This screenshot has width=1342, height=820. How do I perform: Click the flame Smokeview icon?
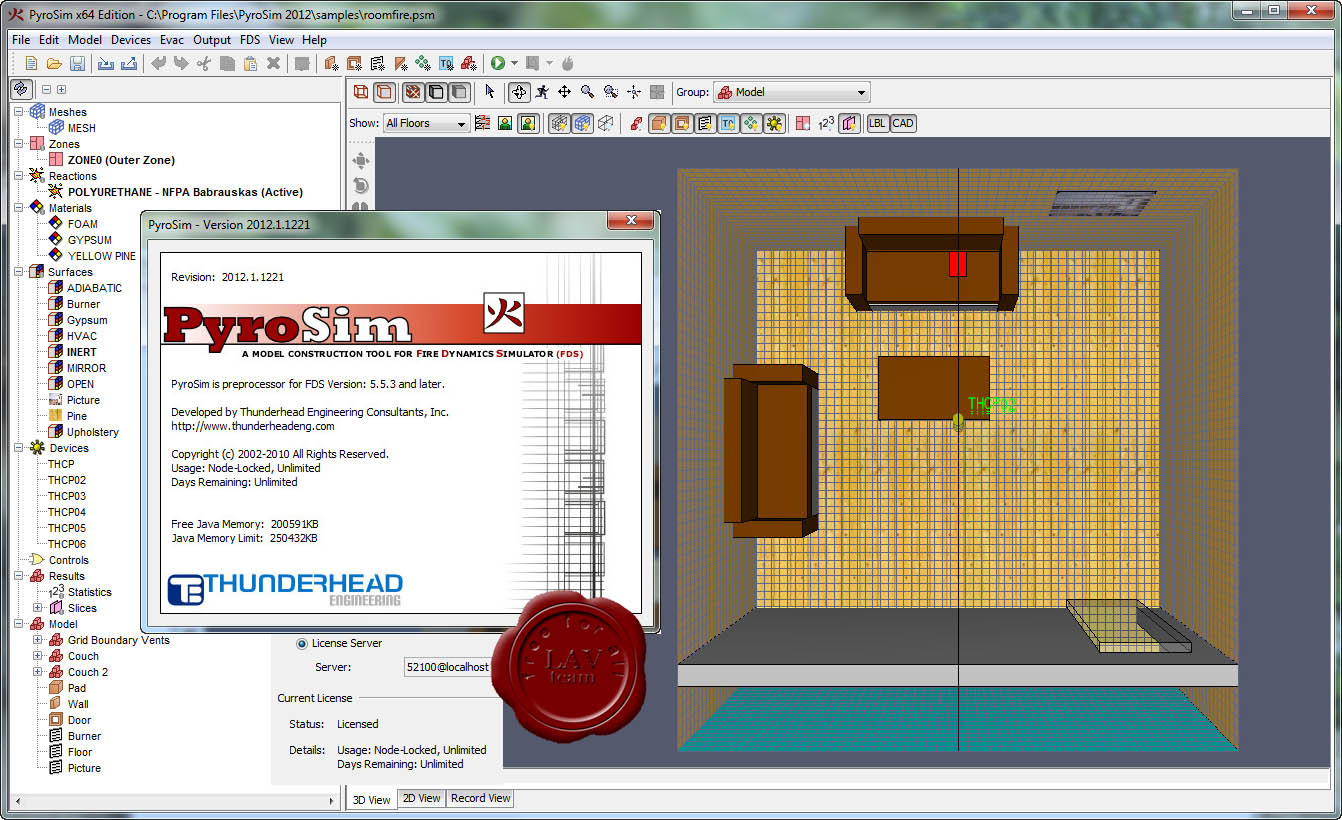[x=567, y=63]
